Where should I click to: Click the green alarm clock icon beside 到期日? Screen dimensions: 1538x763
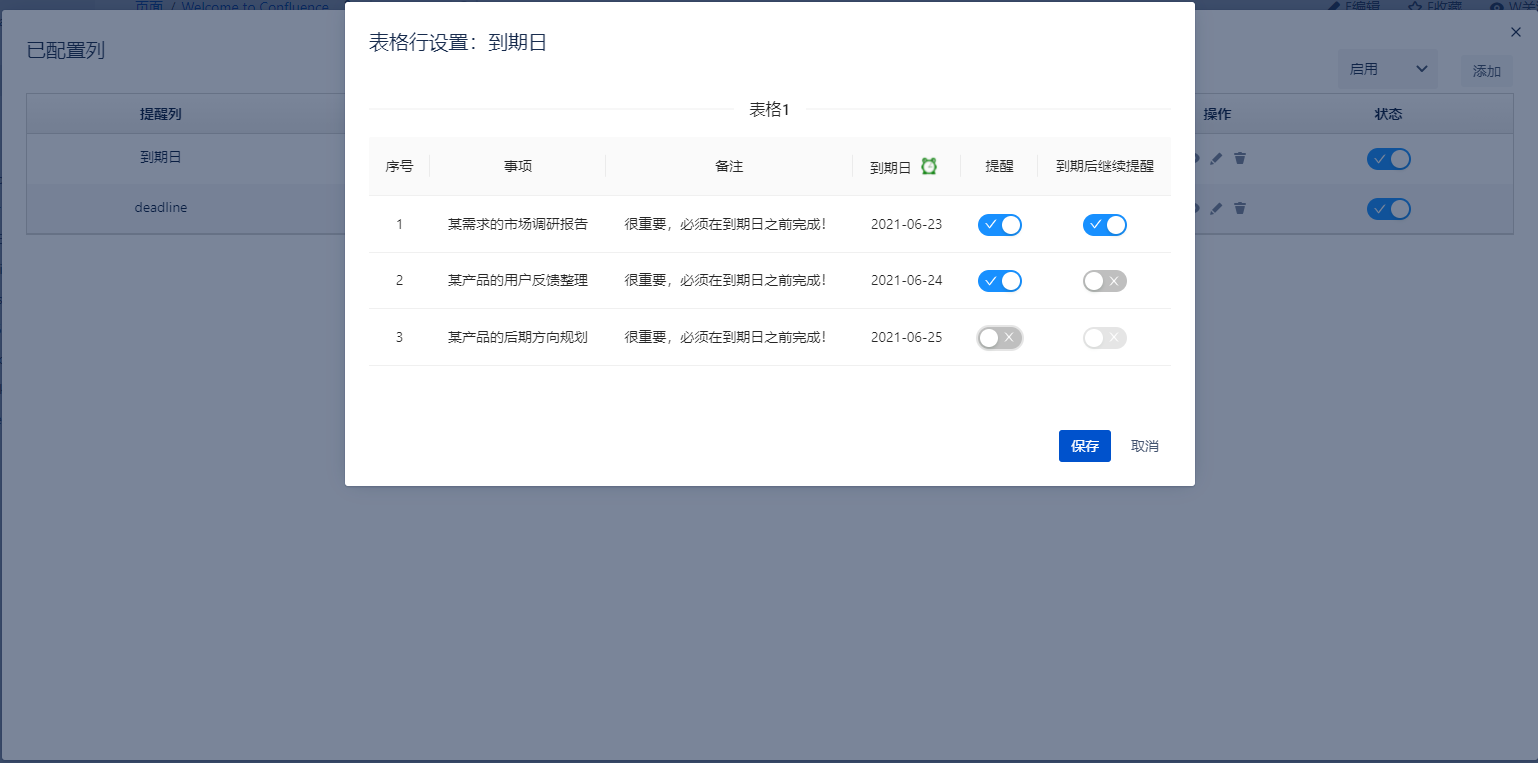click(929, 166)
